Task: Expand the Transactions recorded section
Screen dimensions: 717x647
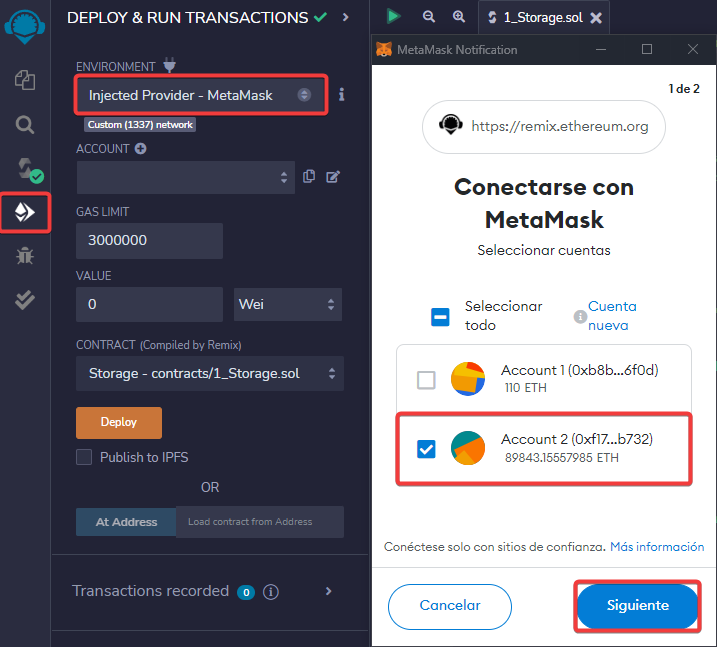Action: point(328,591)
